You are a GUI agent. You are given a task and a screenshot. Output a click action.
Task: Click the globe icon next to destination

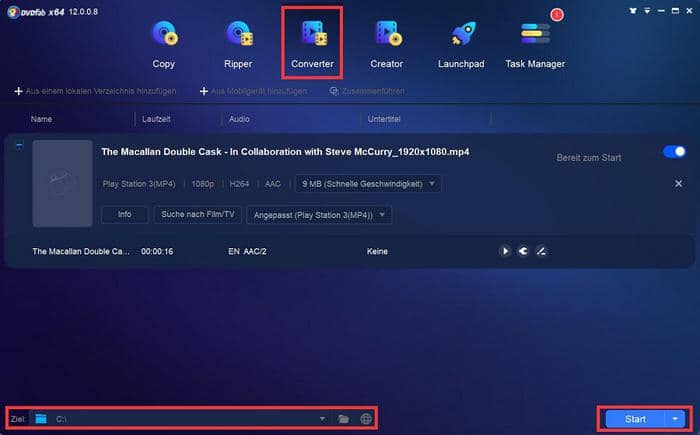pyautogui.click(x=366, y=419)
